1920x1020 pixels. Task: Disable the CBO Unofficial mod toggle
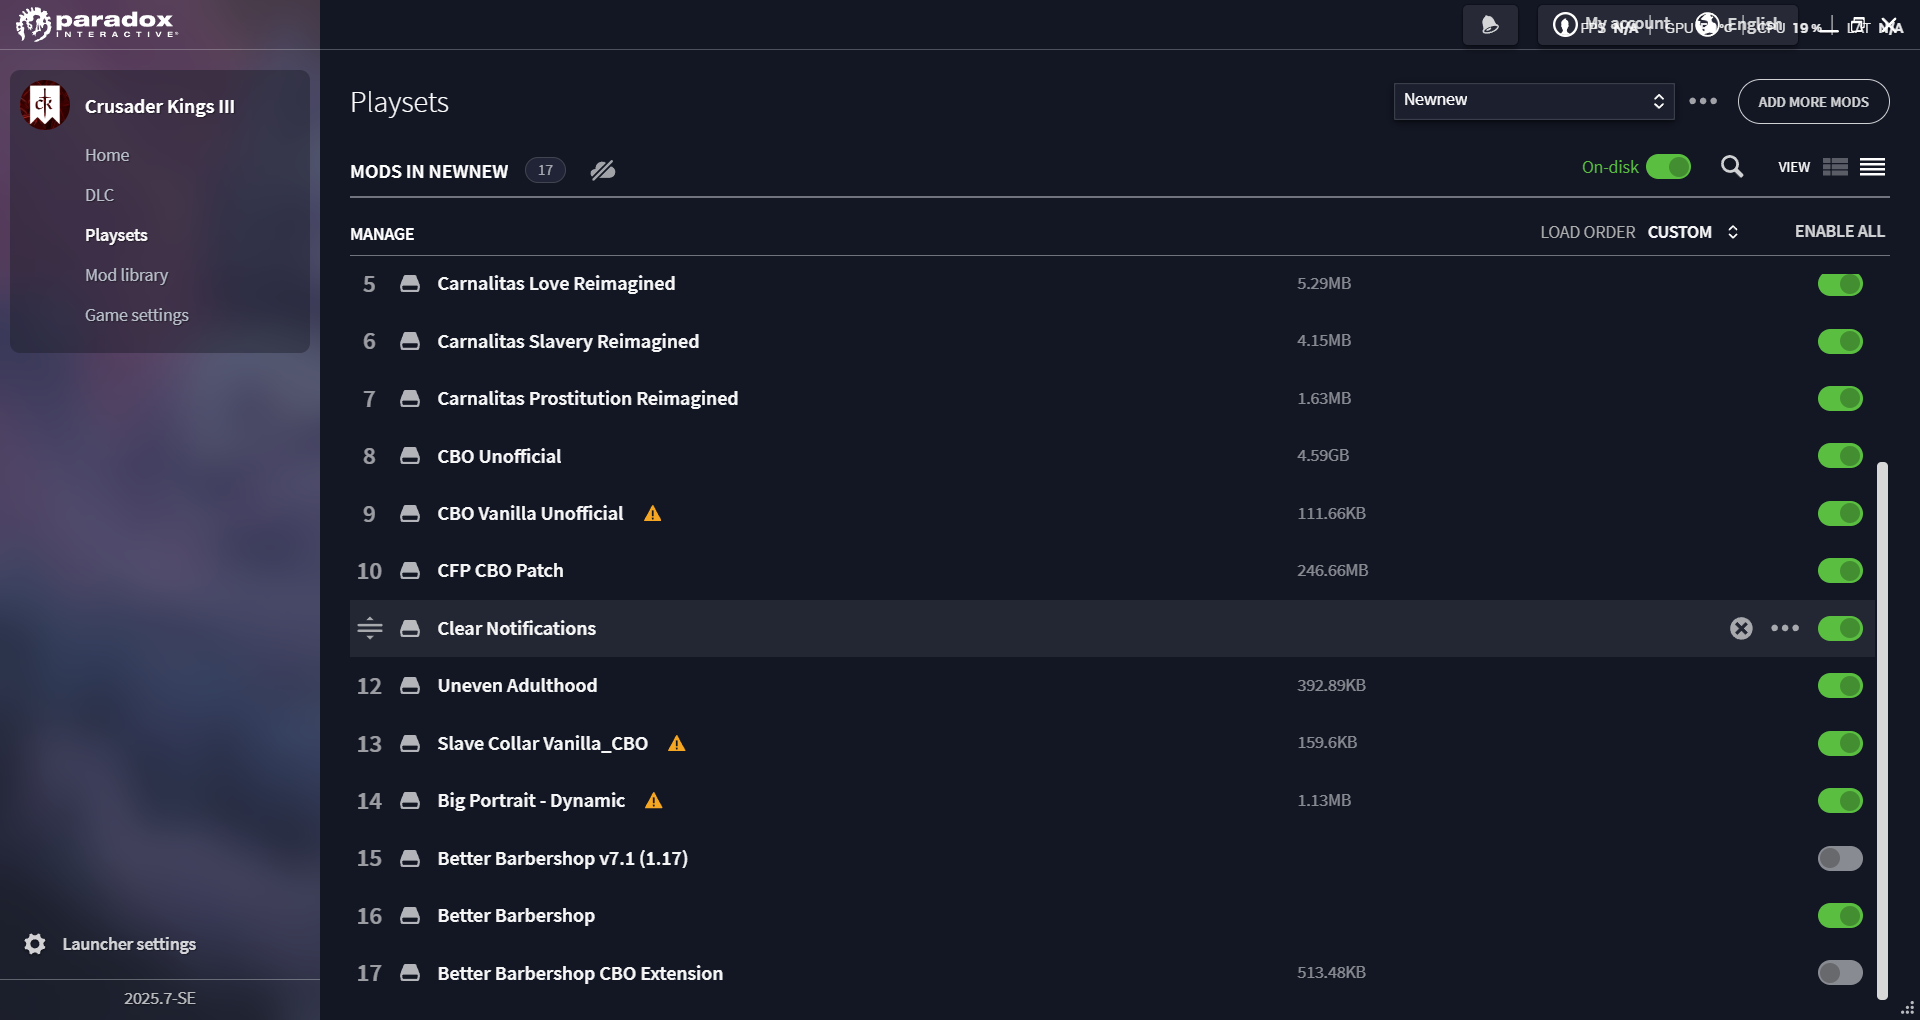(1840, 456)
